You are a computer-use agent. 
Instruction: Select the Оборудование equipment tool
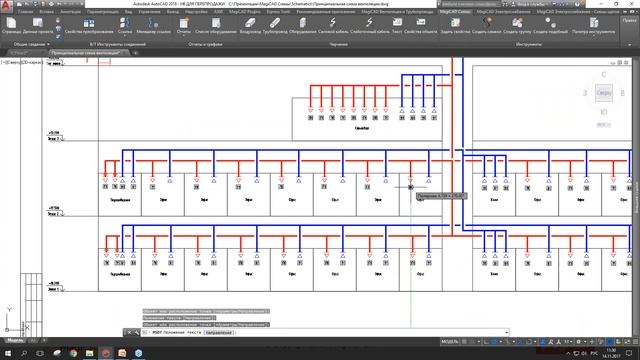(x=302, y=25)
